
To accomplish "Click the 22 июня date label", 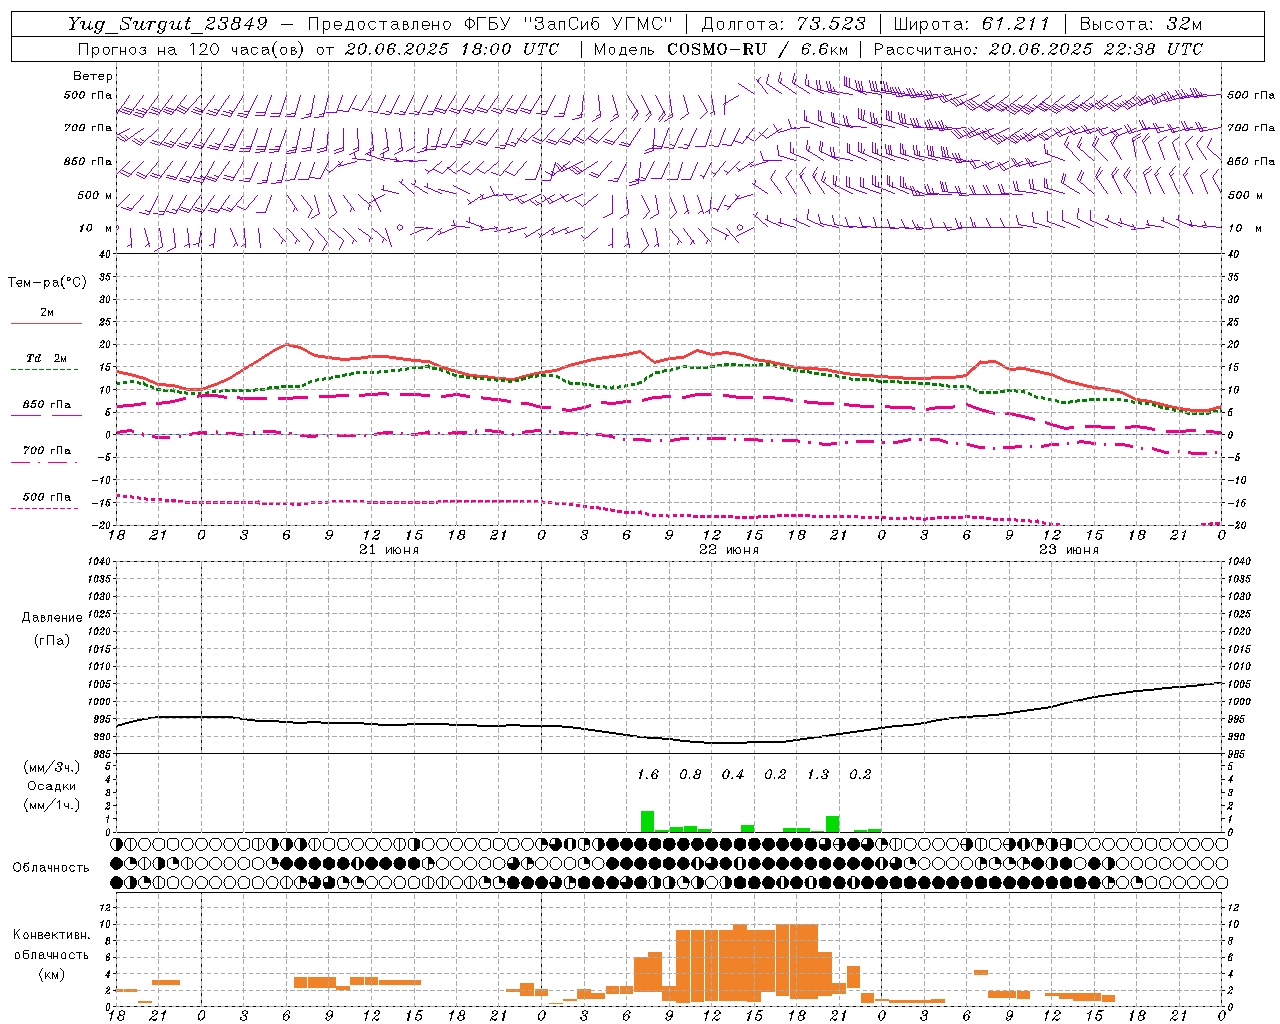I will point(729,550).
